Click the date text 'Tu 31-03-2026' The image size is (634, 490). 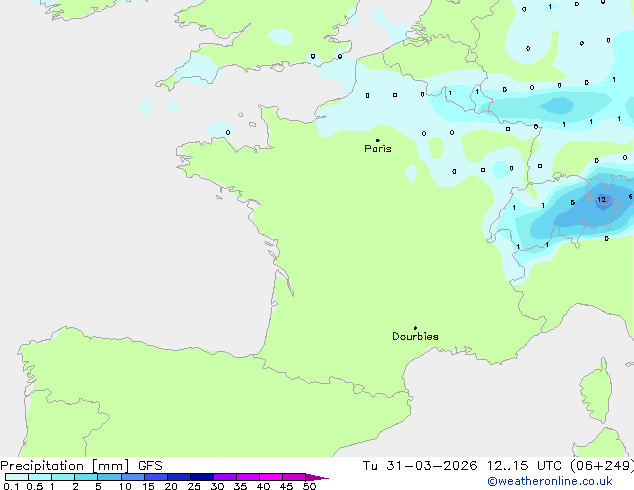(420, 466)
